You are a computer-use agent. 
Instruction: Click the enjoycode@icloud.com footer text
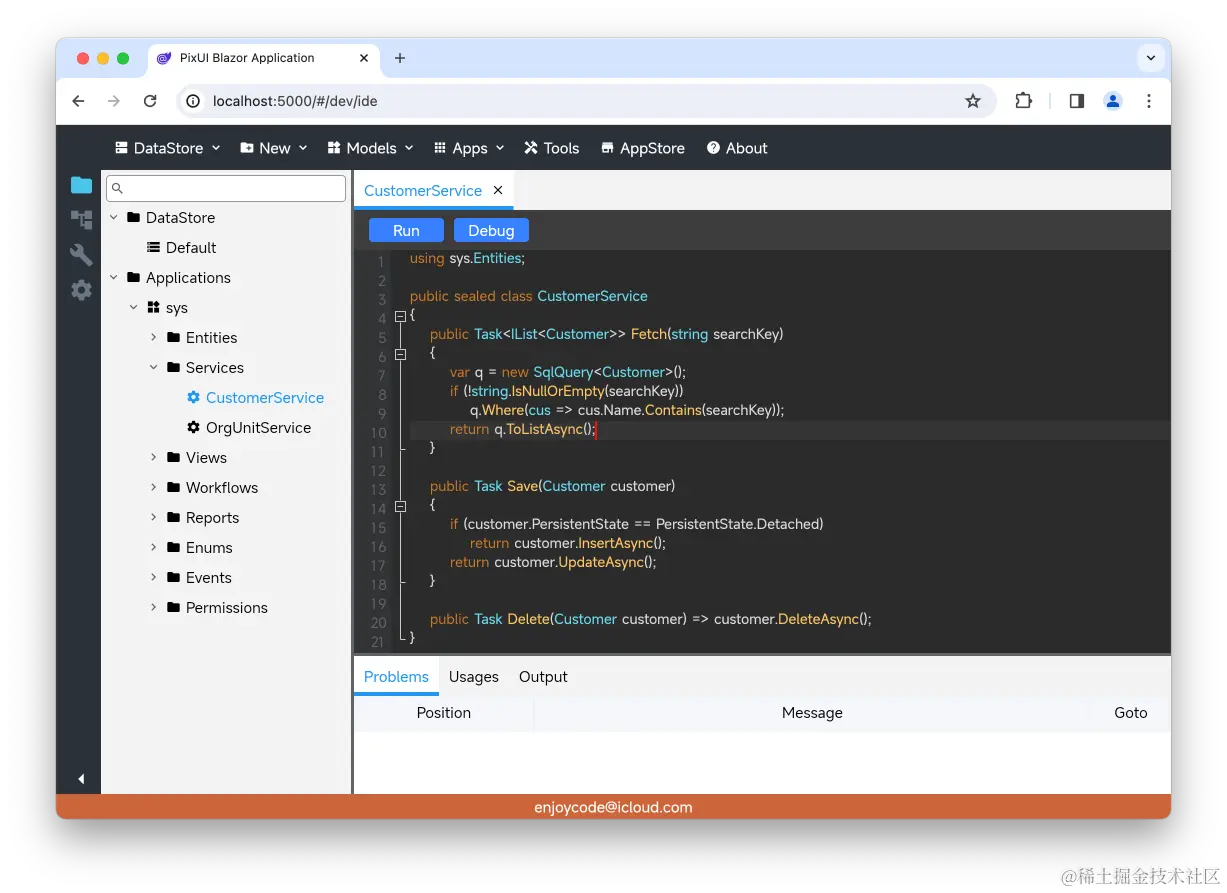(613, 807)
